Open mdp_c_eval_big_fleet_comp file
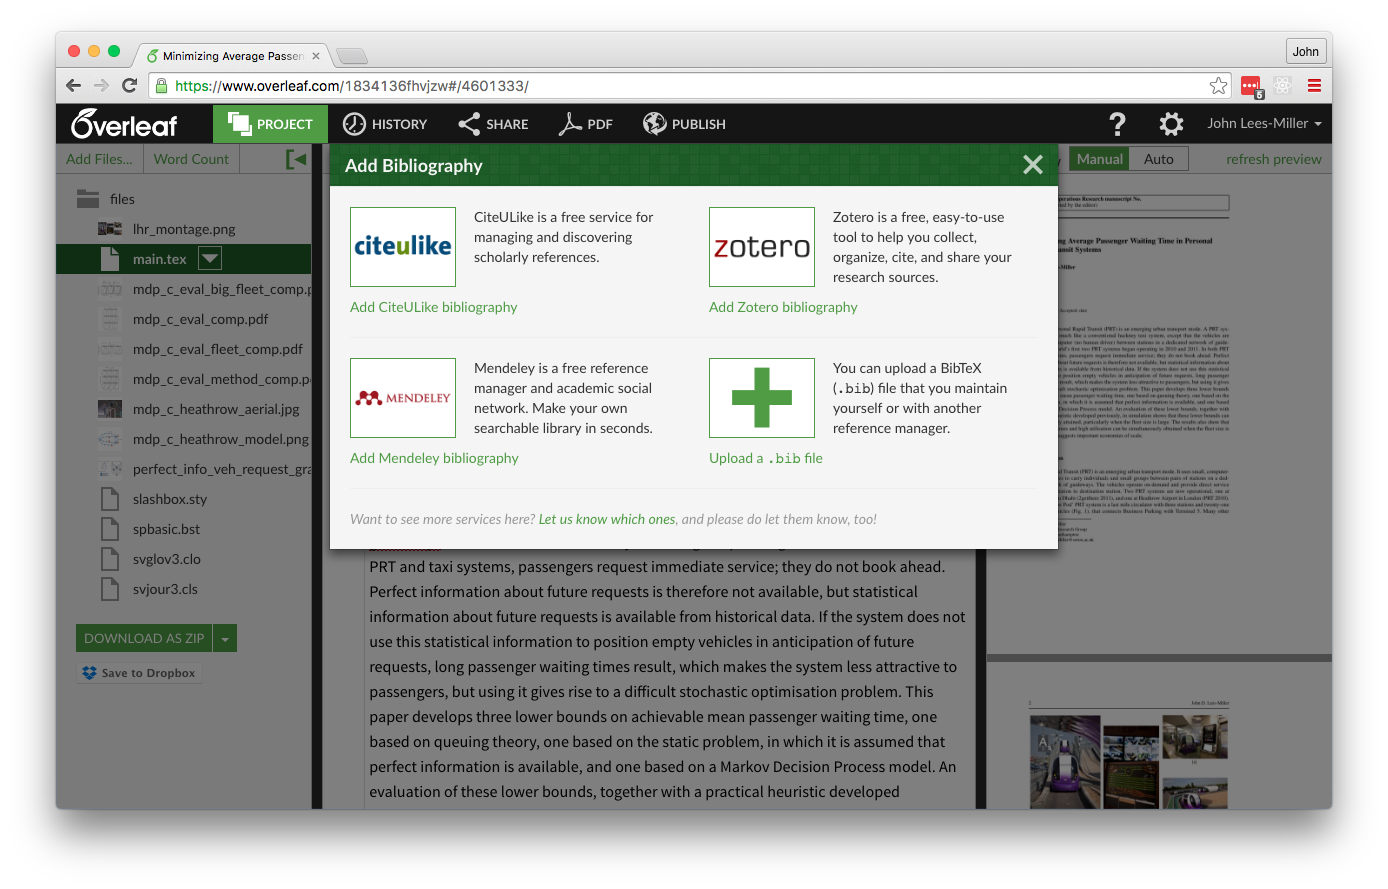This screenshot has width=1388, height=889. (204, 289)
